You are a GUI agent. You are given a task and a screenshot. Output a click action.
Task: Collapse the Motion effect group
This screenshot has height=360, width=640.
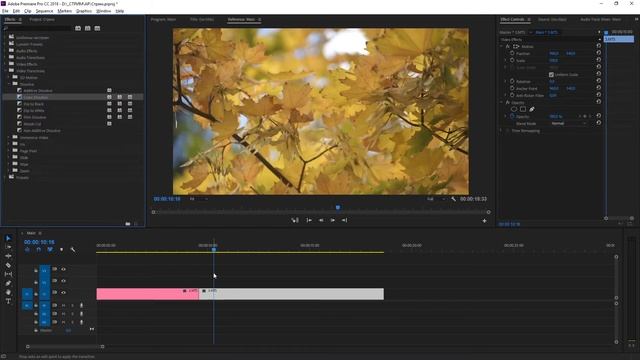[x=502, y=47]
